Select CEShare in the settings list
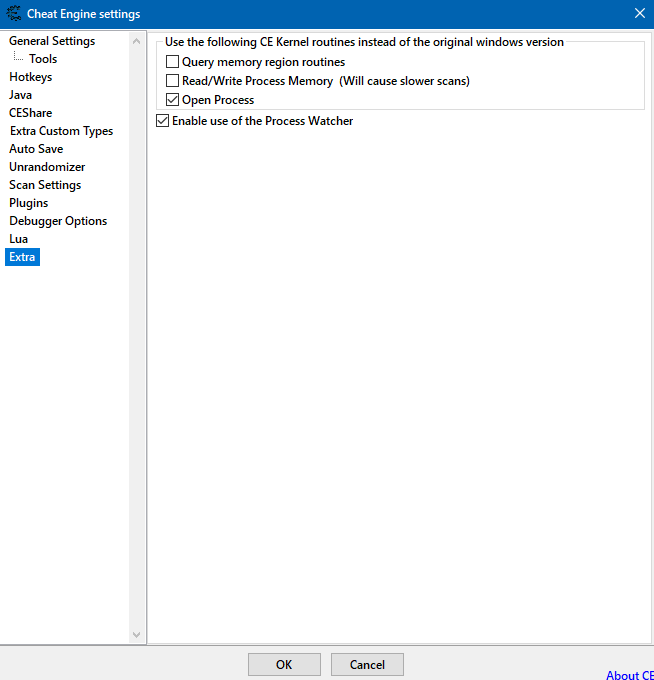The image size is (654, 680). pos(31,113)
